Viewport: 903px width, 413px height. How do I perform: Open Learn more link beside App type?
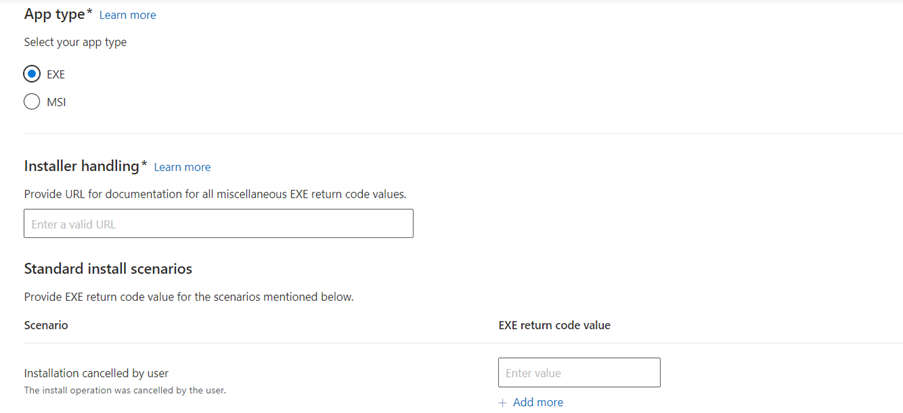[x=127, y=15]
